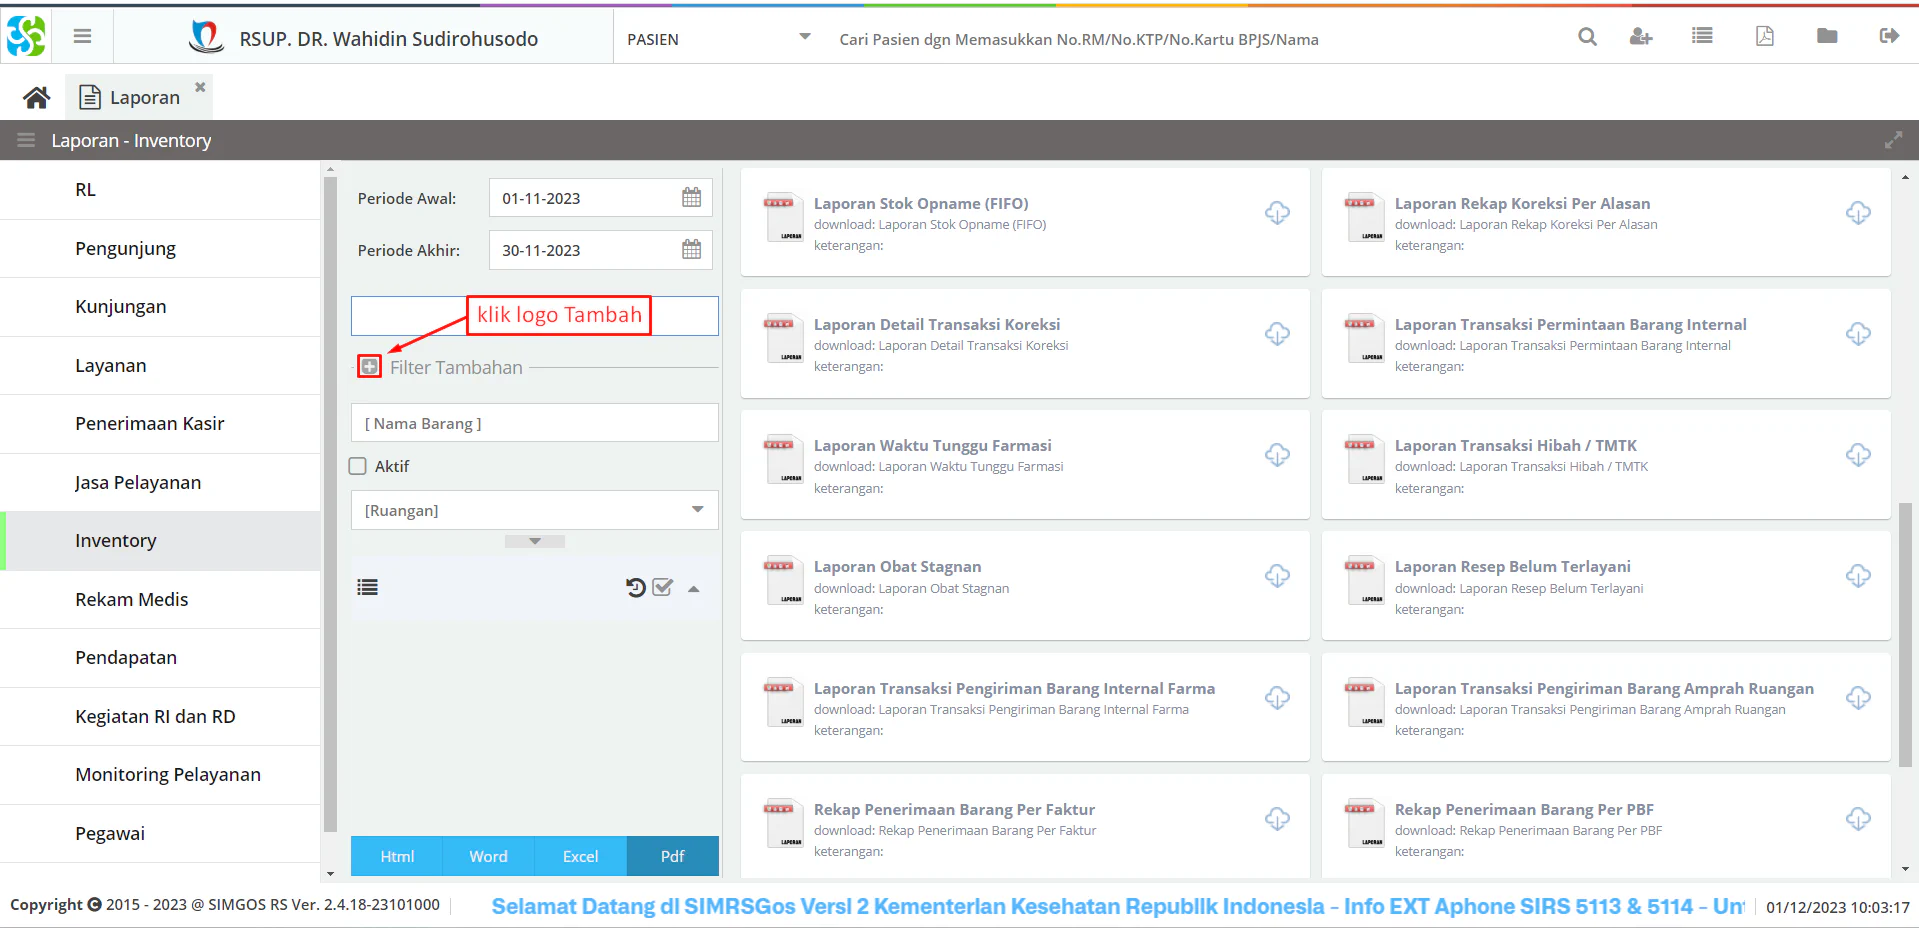Click the Excel export button
The width and height of the screenshot is (1919, 928).
coord(580,856)
